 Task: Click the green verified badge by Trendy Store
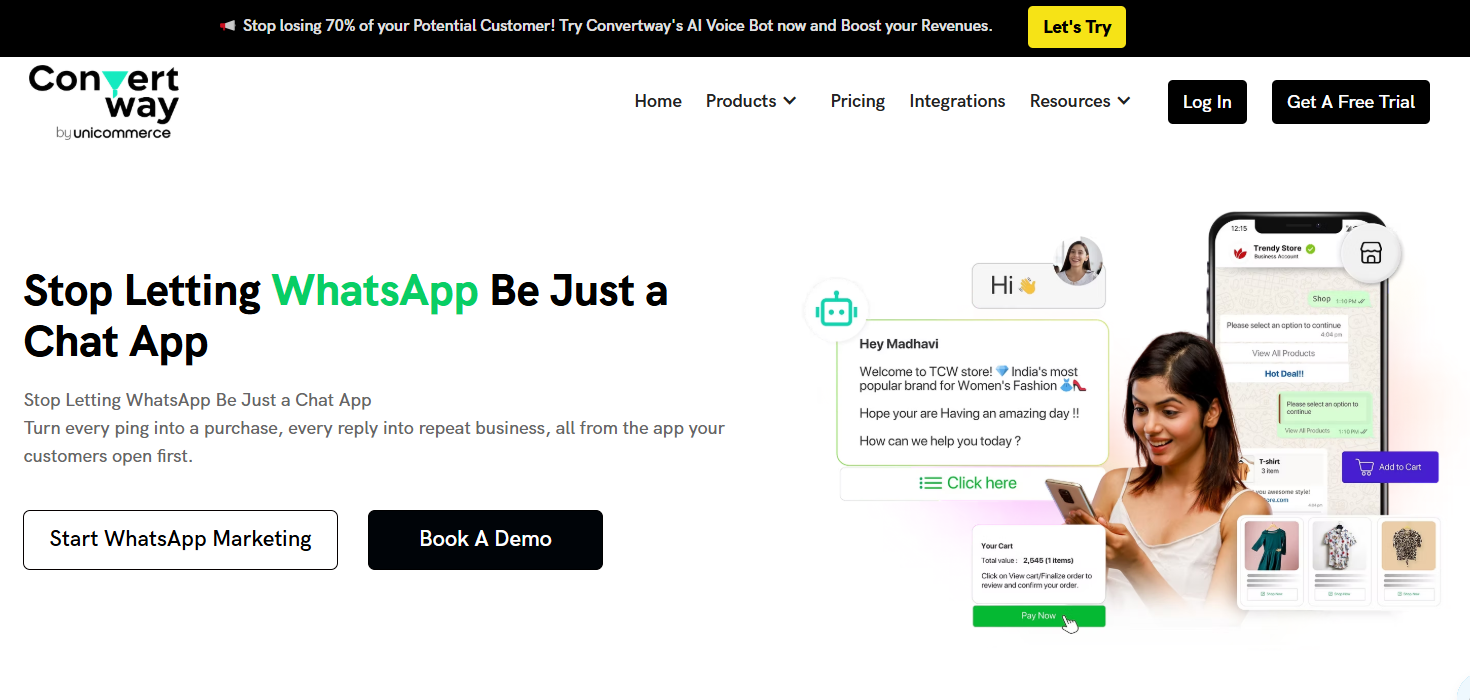pyautogui.click(x=1310, y=248)
